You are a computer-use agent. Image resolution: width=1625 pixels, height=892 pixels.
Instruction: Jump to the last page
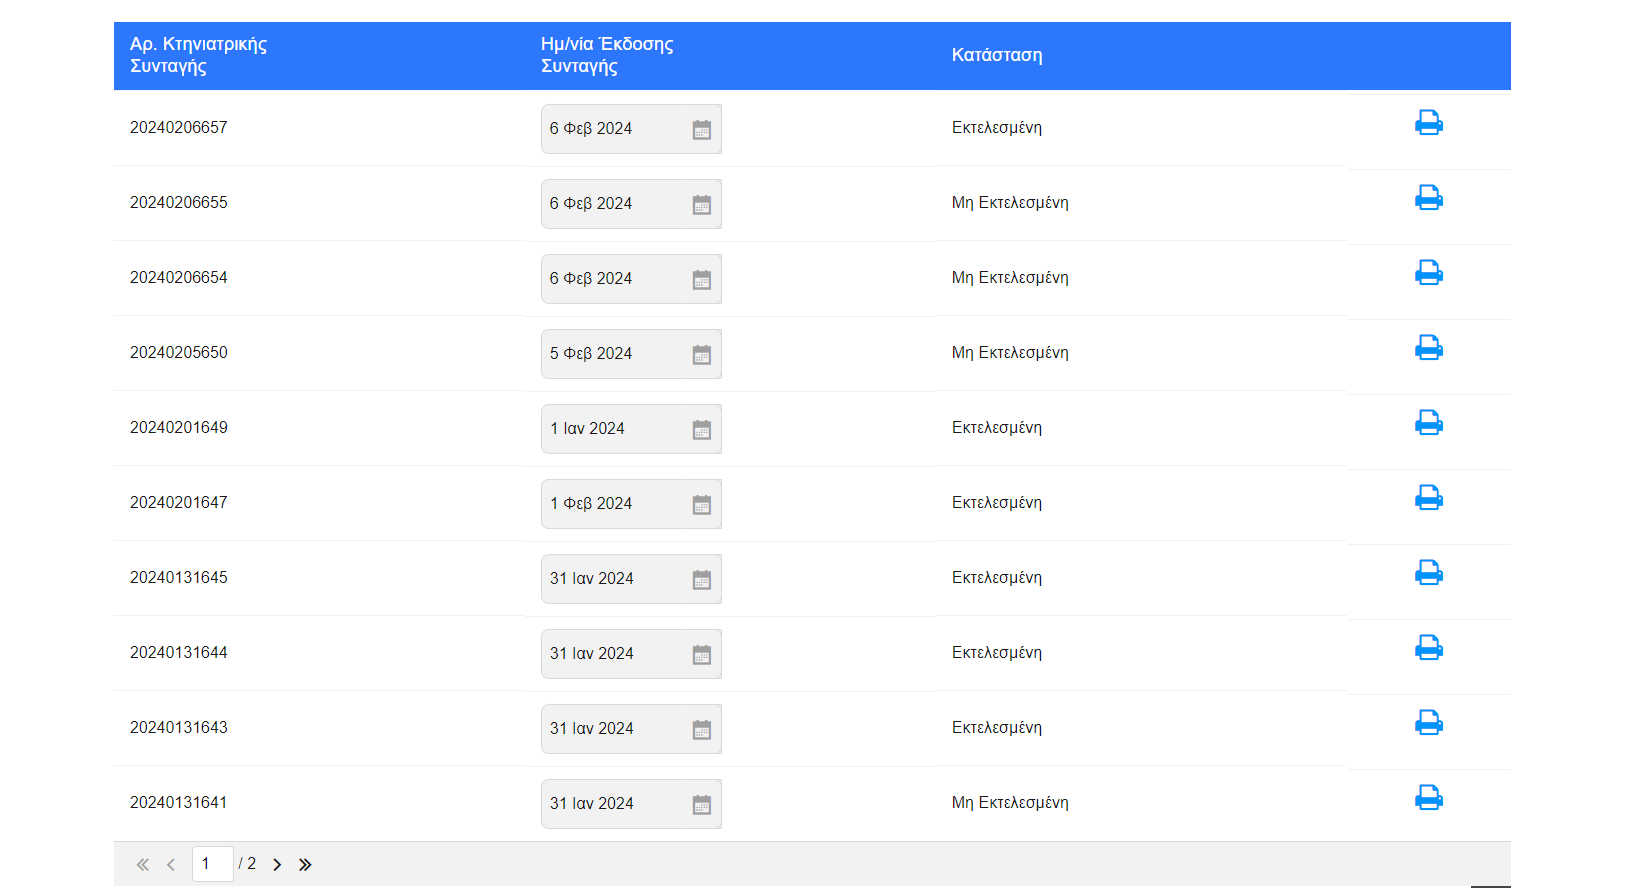click(x=305, y=865)
